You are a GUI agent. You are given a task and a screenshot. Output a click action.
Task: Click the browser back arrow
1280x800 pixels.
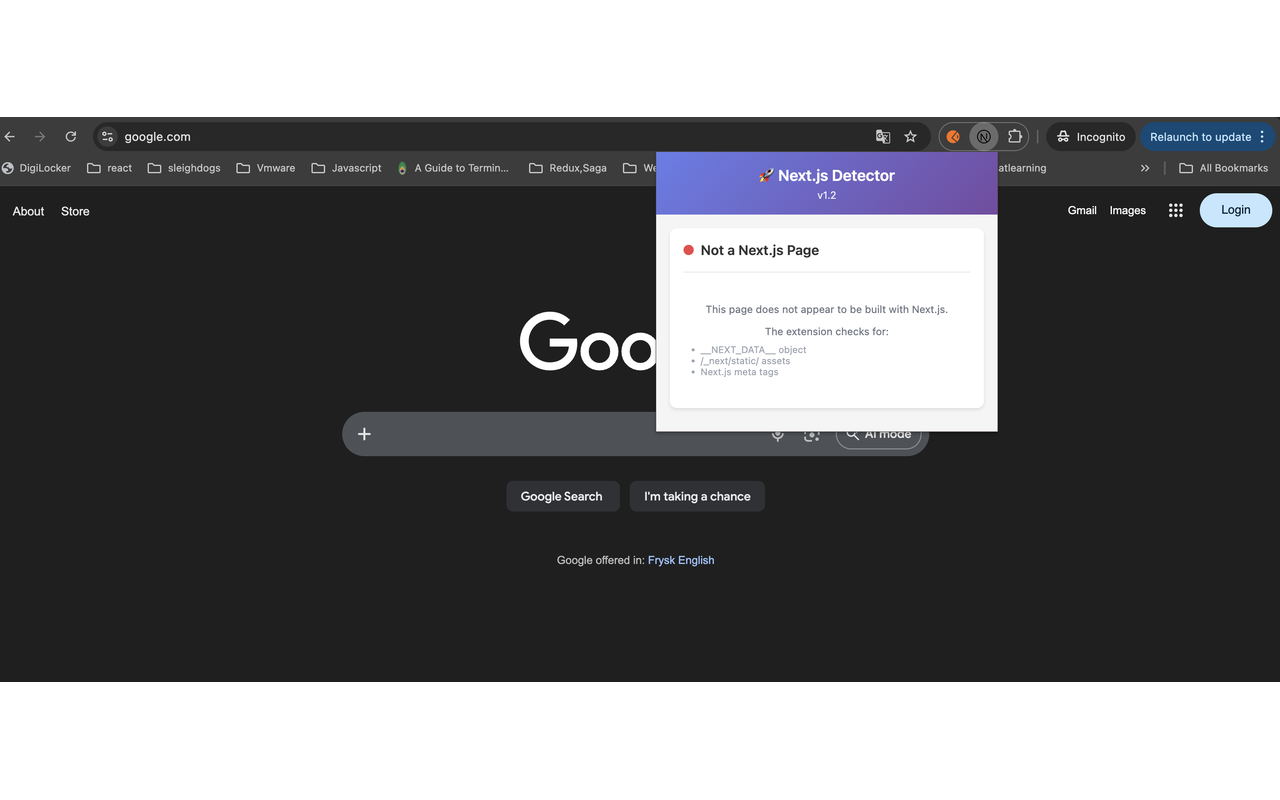coord(10,137)
